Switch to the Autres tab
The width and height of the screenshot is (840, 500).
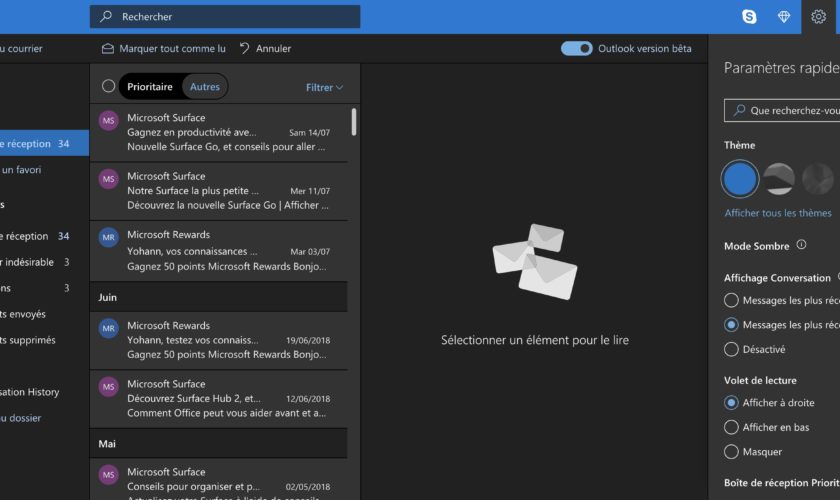[205, 87]
